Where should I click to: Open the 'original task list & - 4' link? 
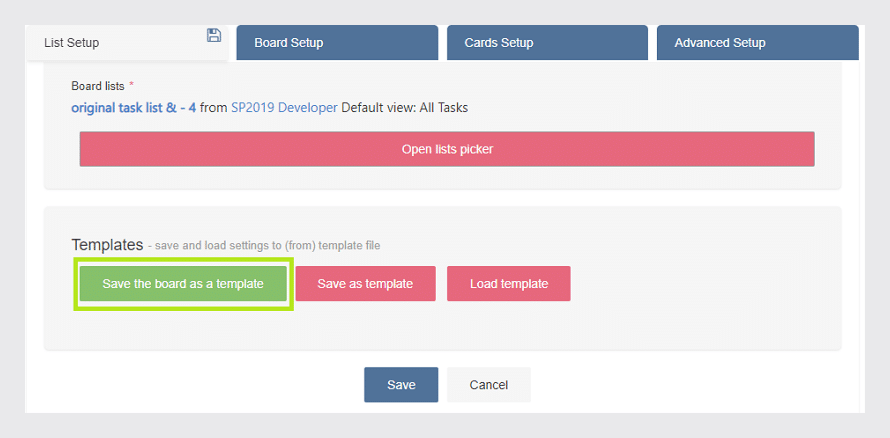point(134,107)
